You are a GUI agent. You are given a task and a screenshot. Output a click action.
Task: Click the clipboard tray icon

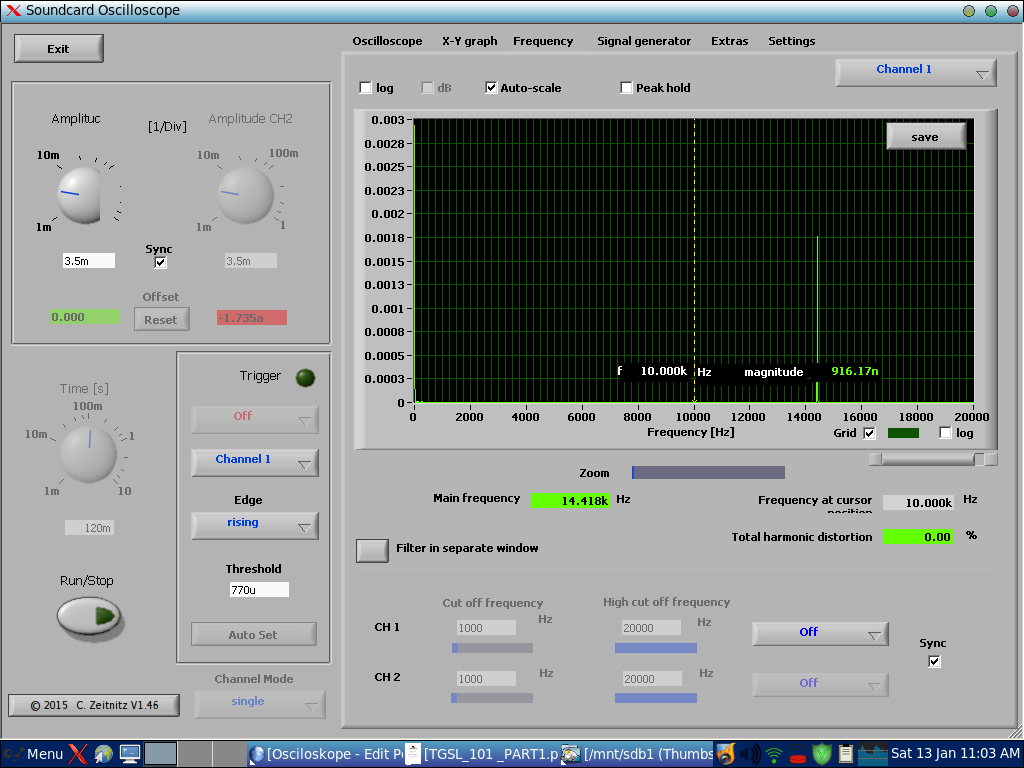[845, 754]
